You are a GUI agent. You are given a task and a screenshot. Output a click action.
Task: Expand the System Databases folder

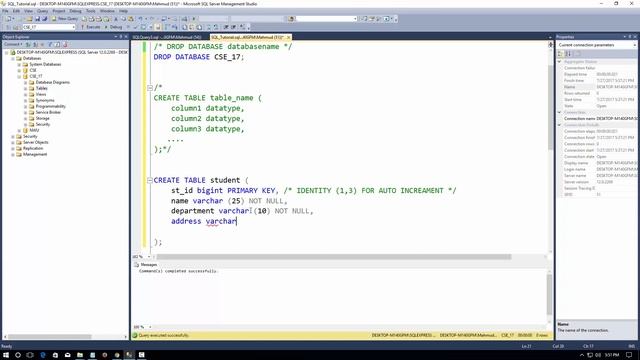click(19, 64)
